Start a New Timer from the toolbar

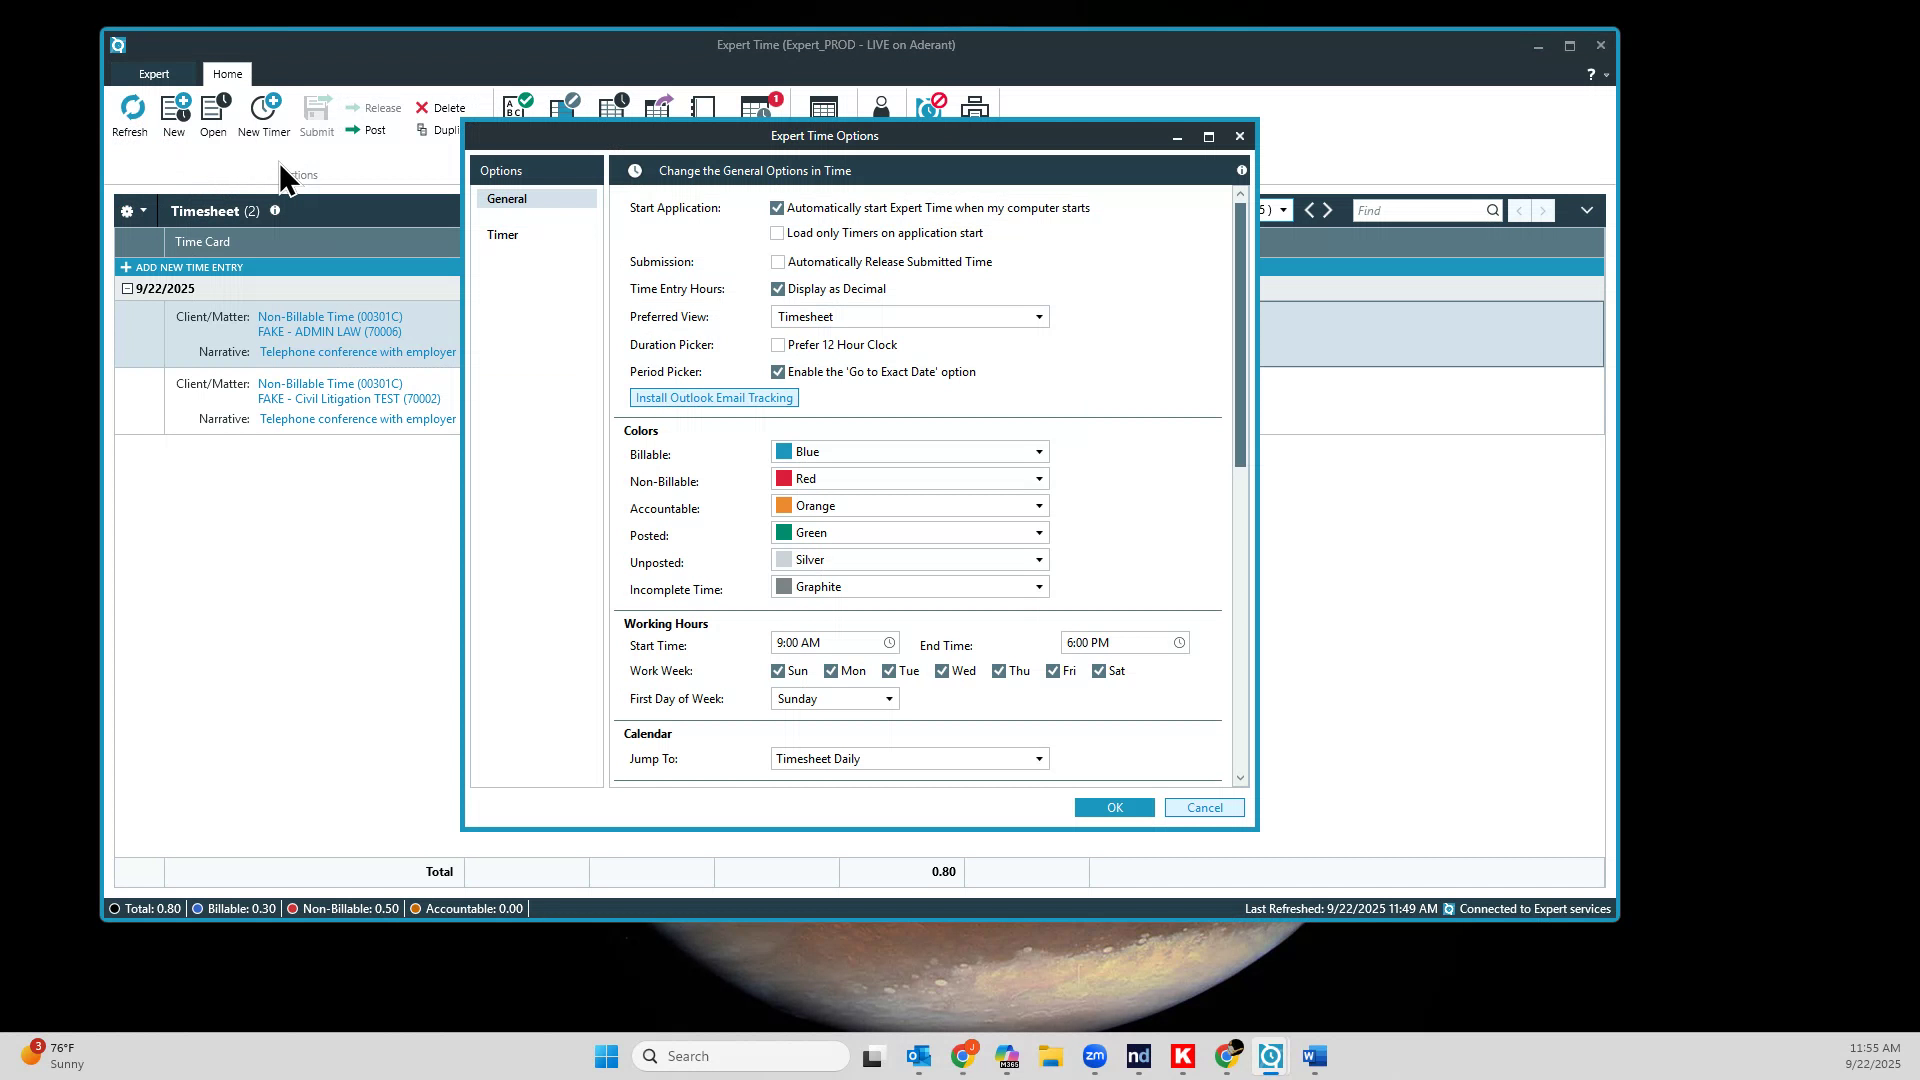[263, 113]
